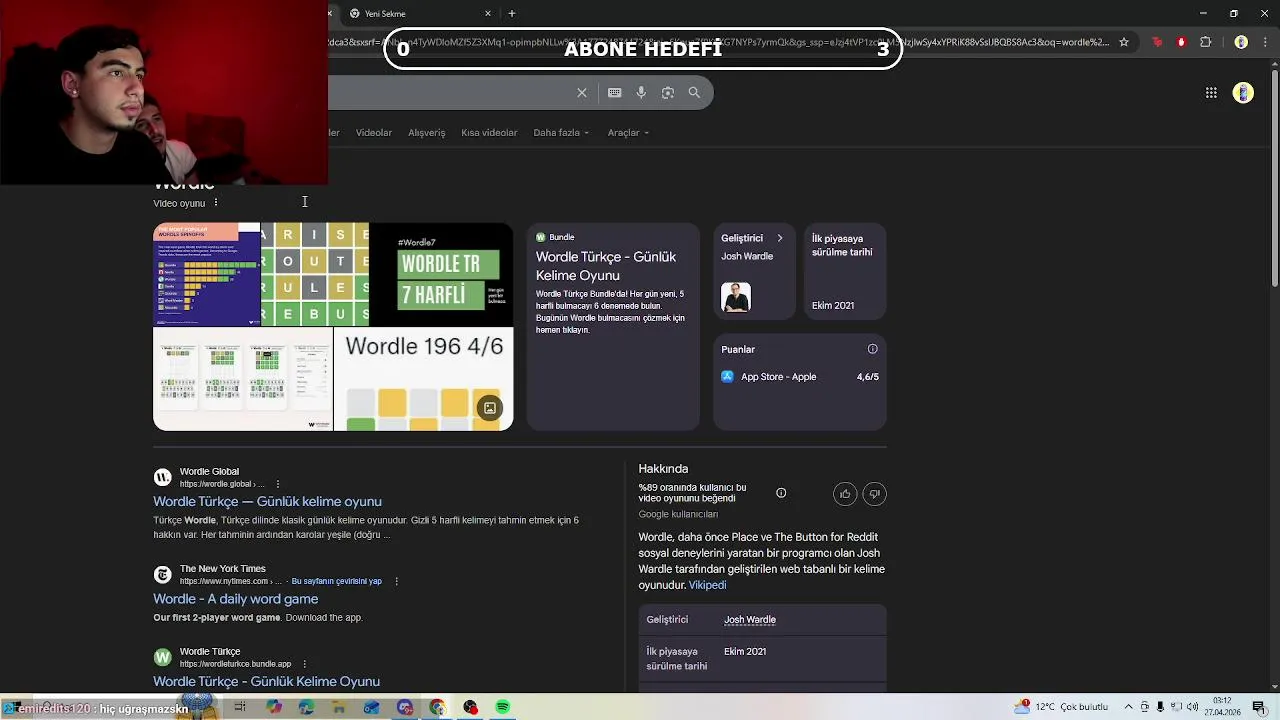The width and height of the screenshot is (1280, 720).
Task: Click İlk piyasaya sürülme tarihi card
Action: coord(845,271)
